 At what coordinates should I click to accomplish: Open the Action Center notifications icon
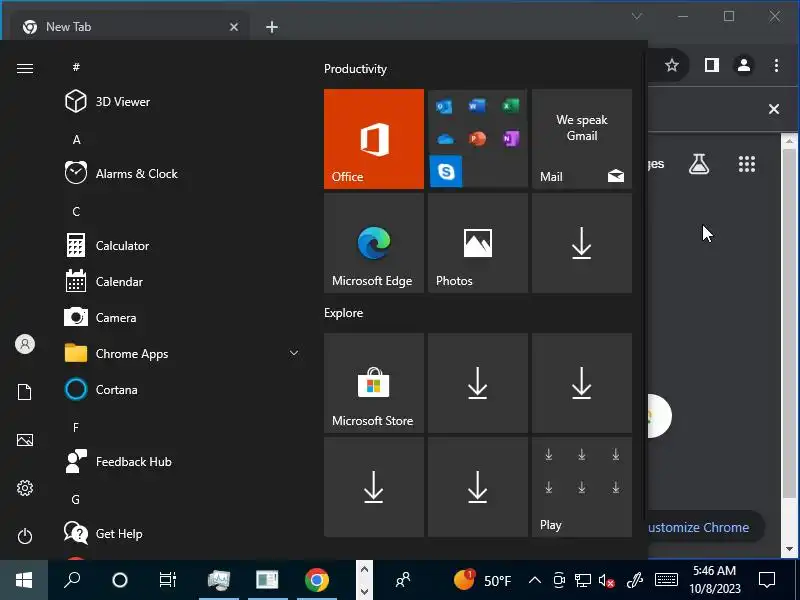[767, 580]
